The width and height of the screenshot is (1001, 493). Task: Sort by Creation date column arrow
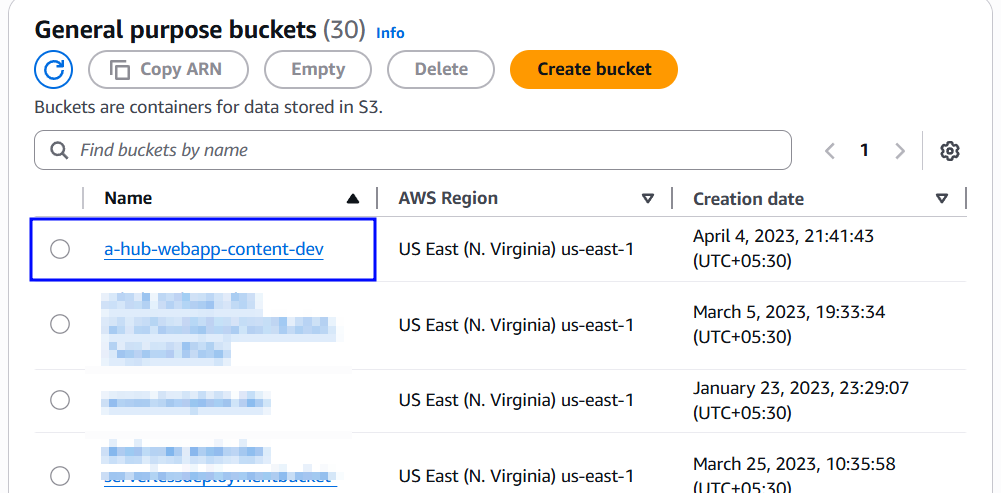pos(942,199)
